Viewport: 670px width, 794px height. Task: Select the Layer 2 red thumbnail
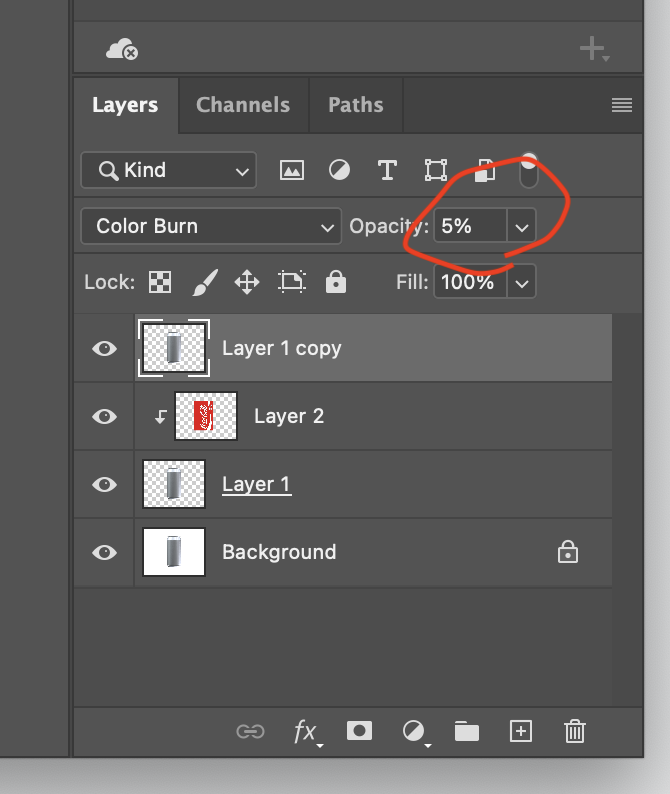pos(206,416)
